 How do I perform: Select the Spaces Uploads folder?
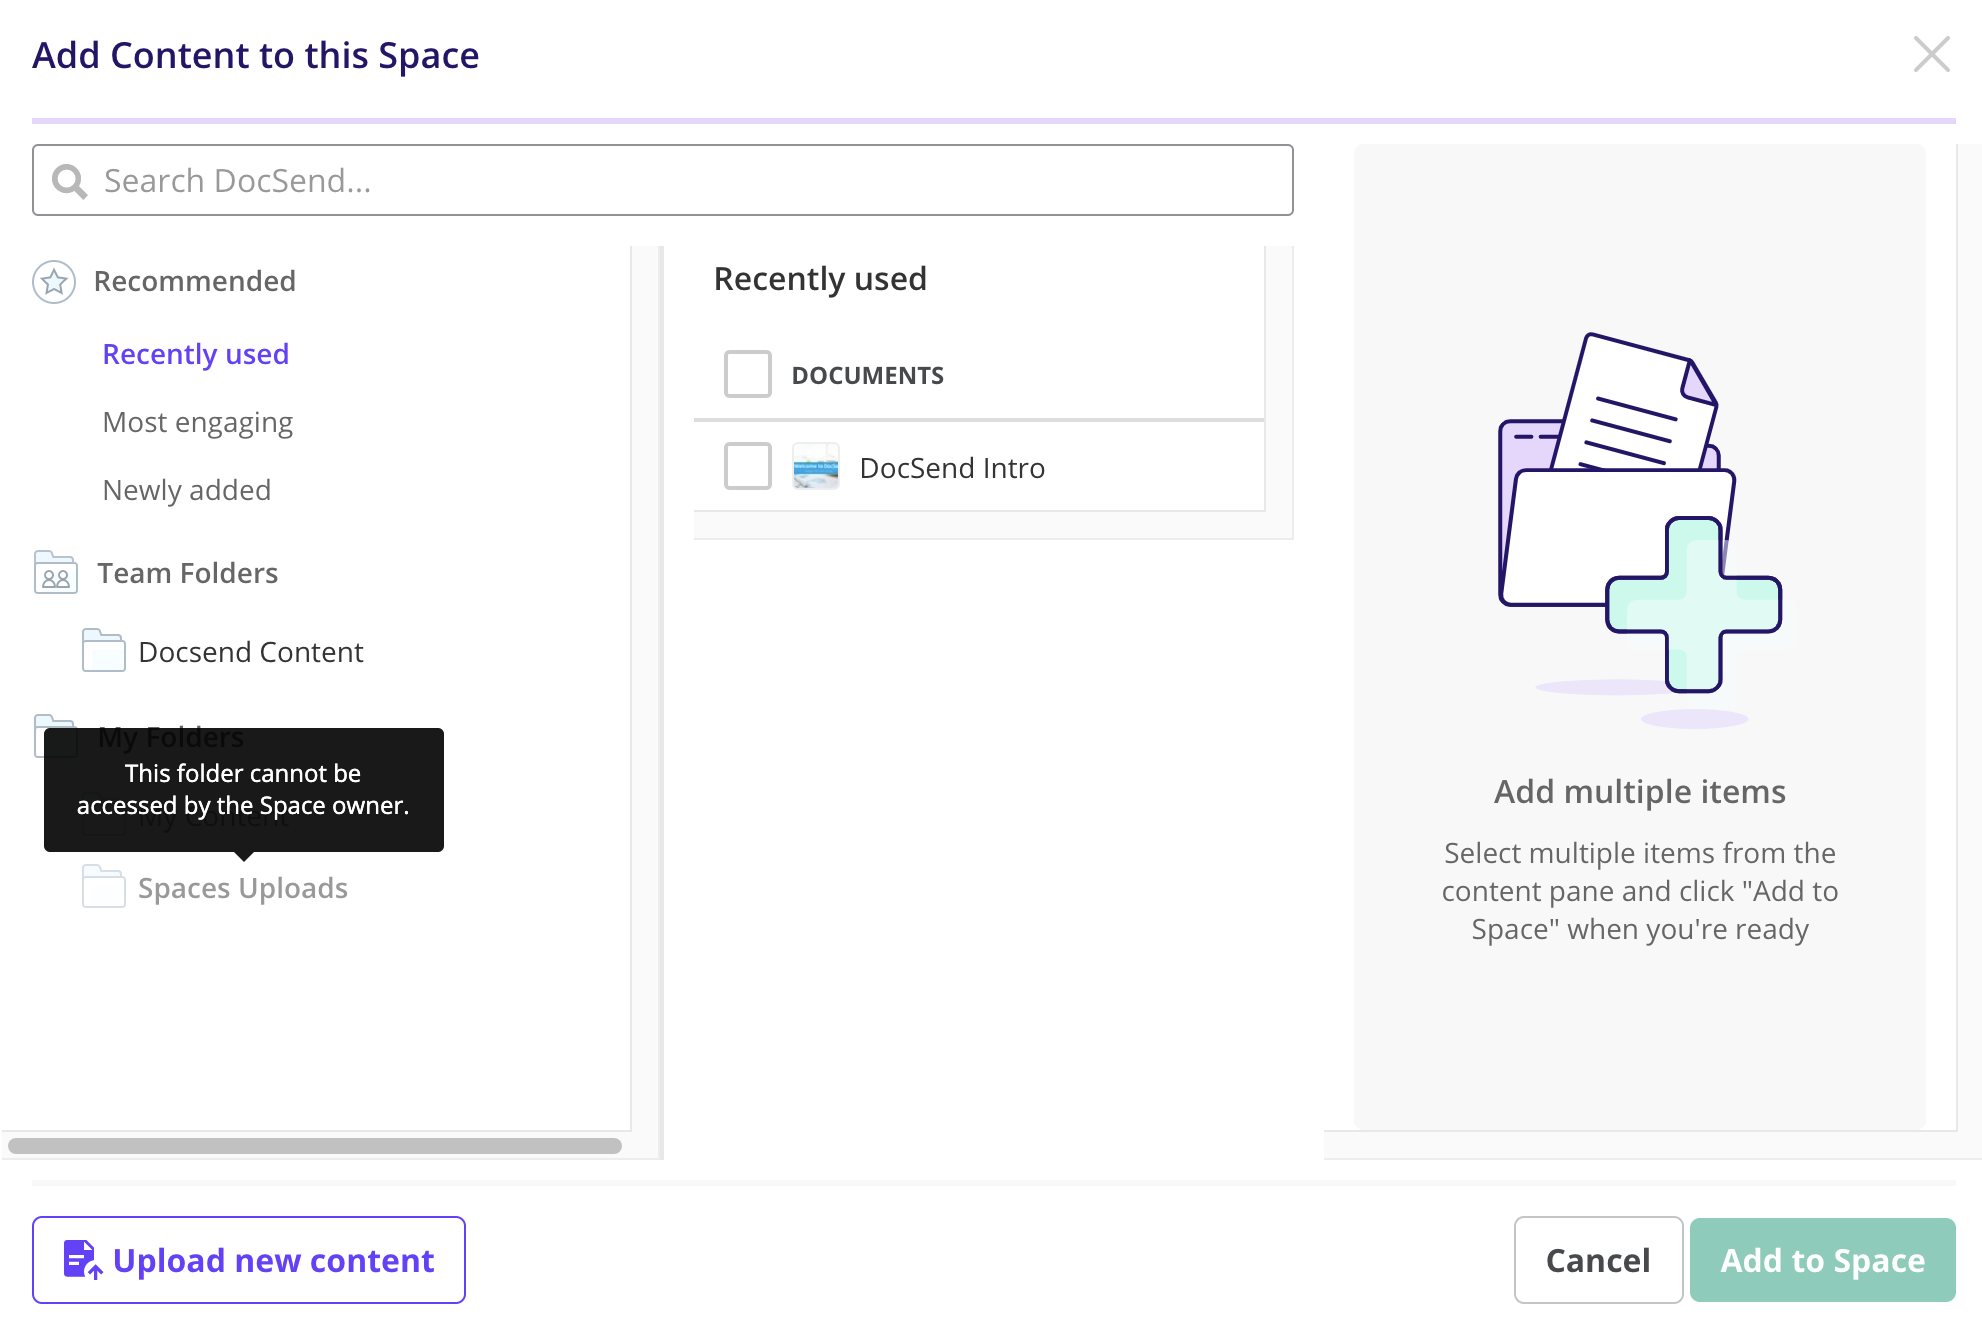[x=242, y=888]
